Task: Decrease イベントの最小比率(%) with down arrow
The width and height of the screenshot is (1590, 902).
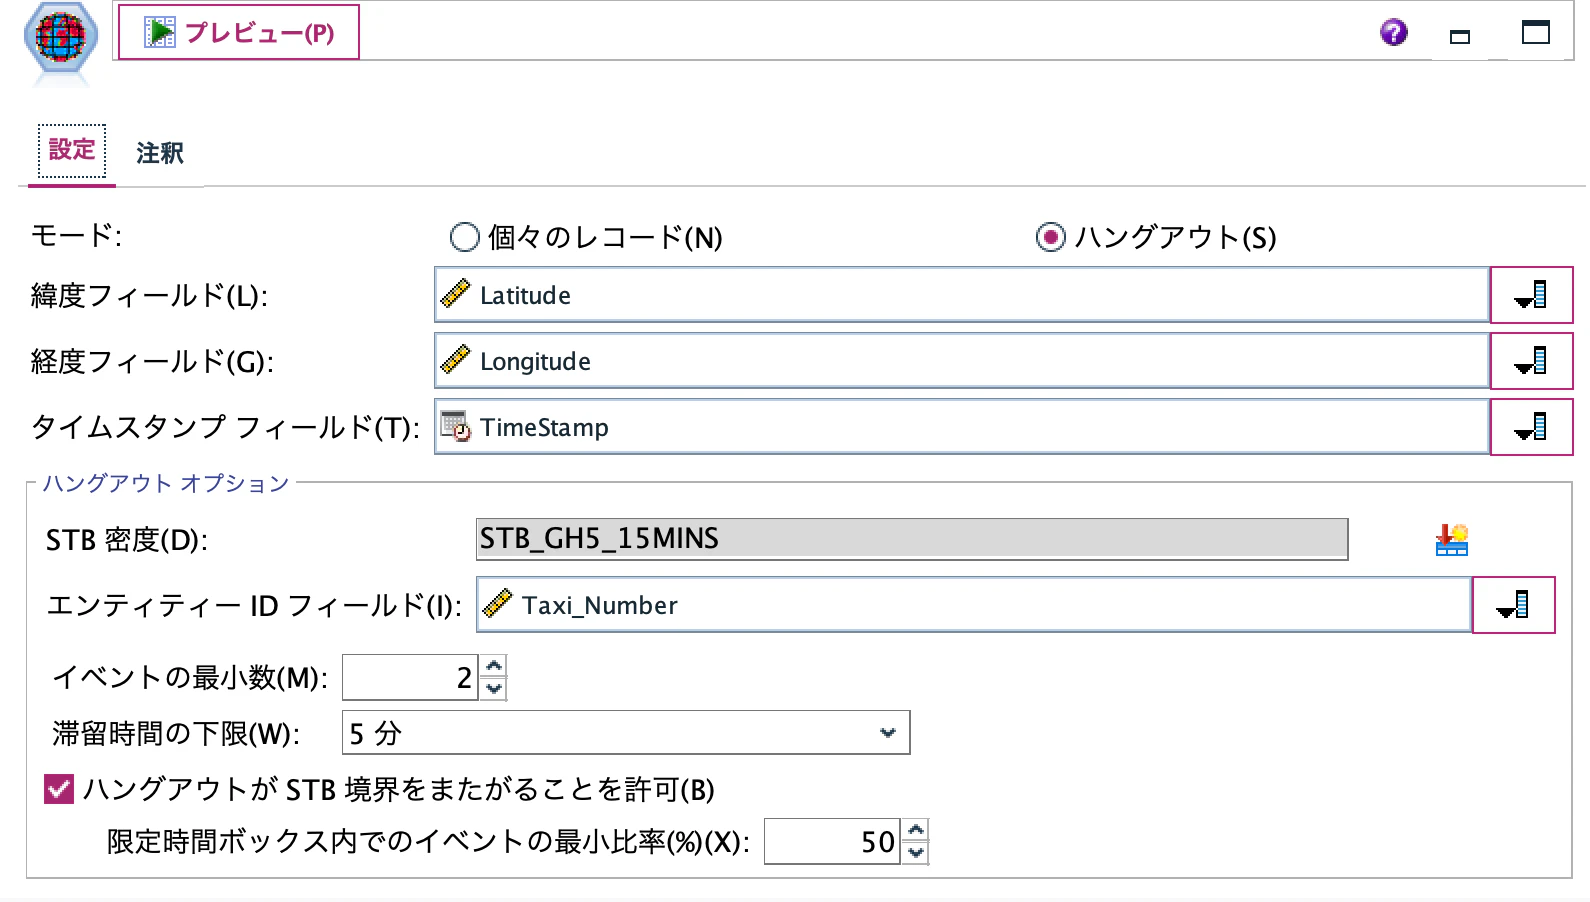Action: (916, 853)
